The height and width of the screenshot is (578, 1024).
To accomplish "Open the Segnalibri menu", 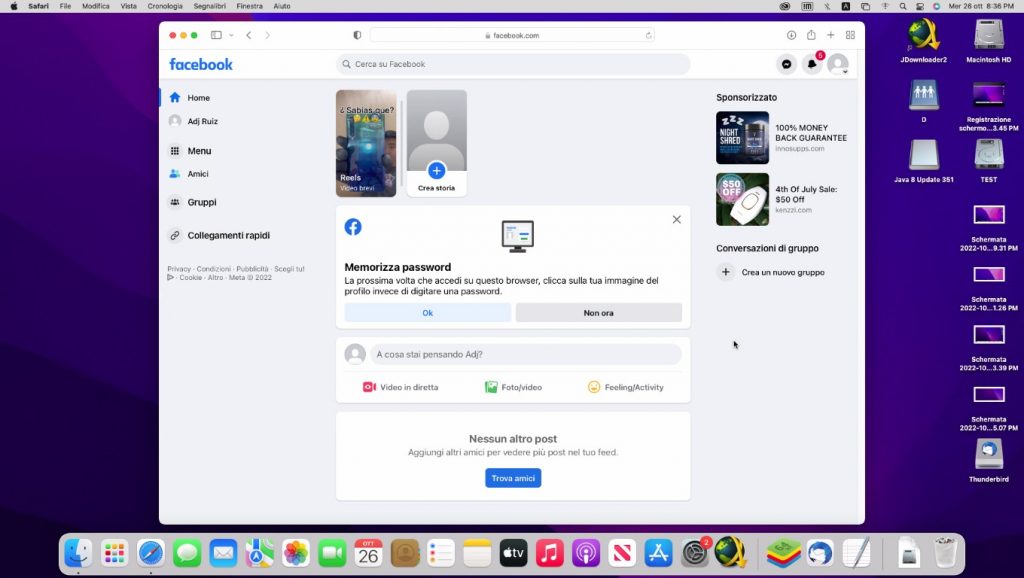I will (x=209, y=5).
